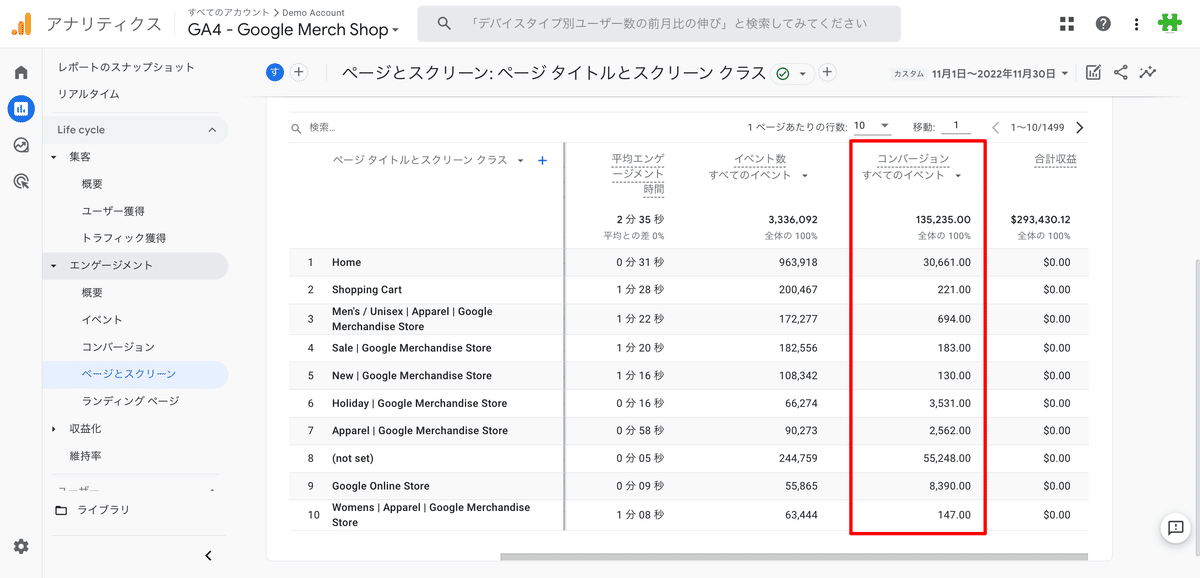Click the search magnifier in top bar
1200x578 pixels.
(444, 23)
